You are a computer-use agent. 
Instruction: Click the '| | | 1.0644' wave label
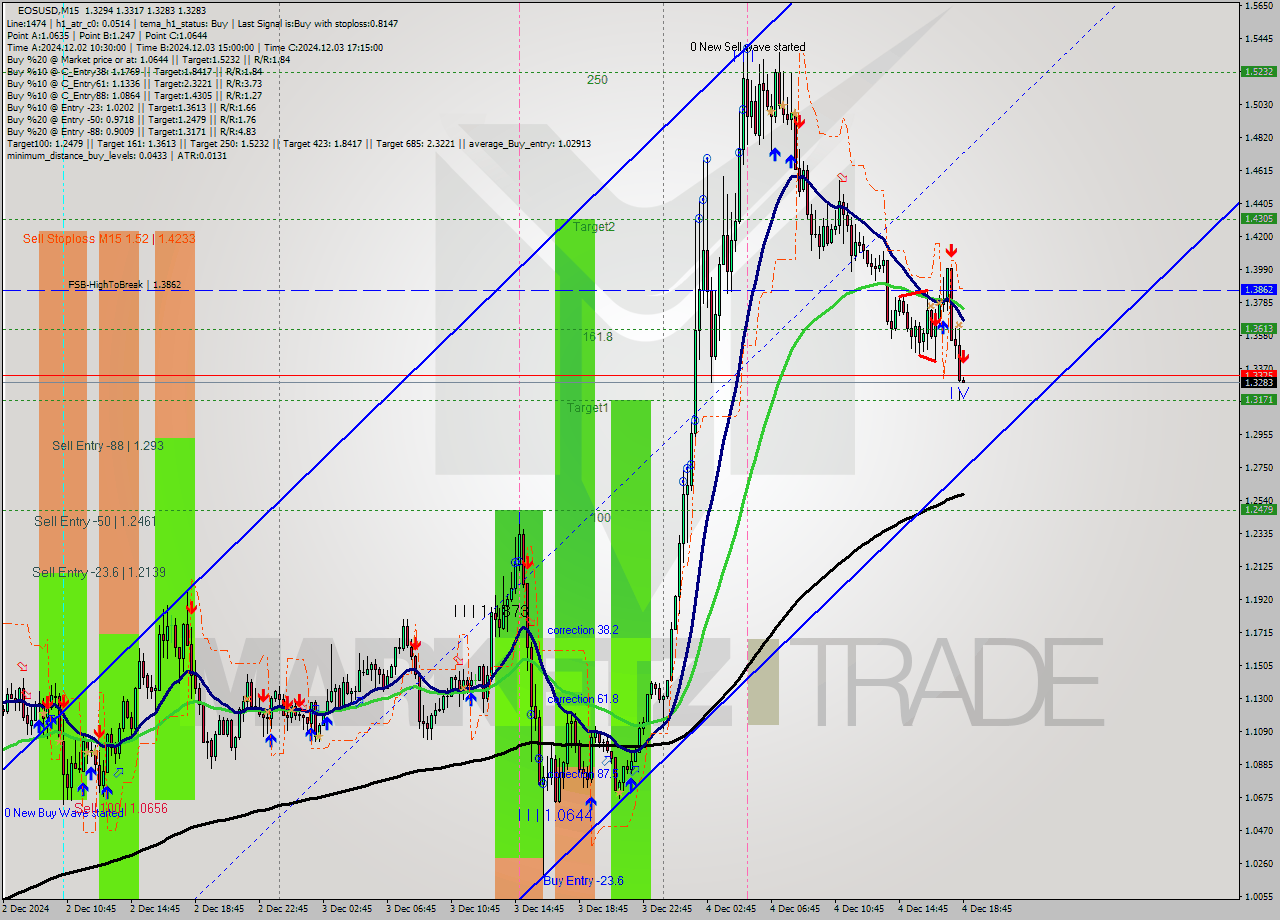pyautogui.click(x=556, y=815)
